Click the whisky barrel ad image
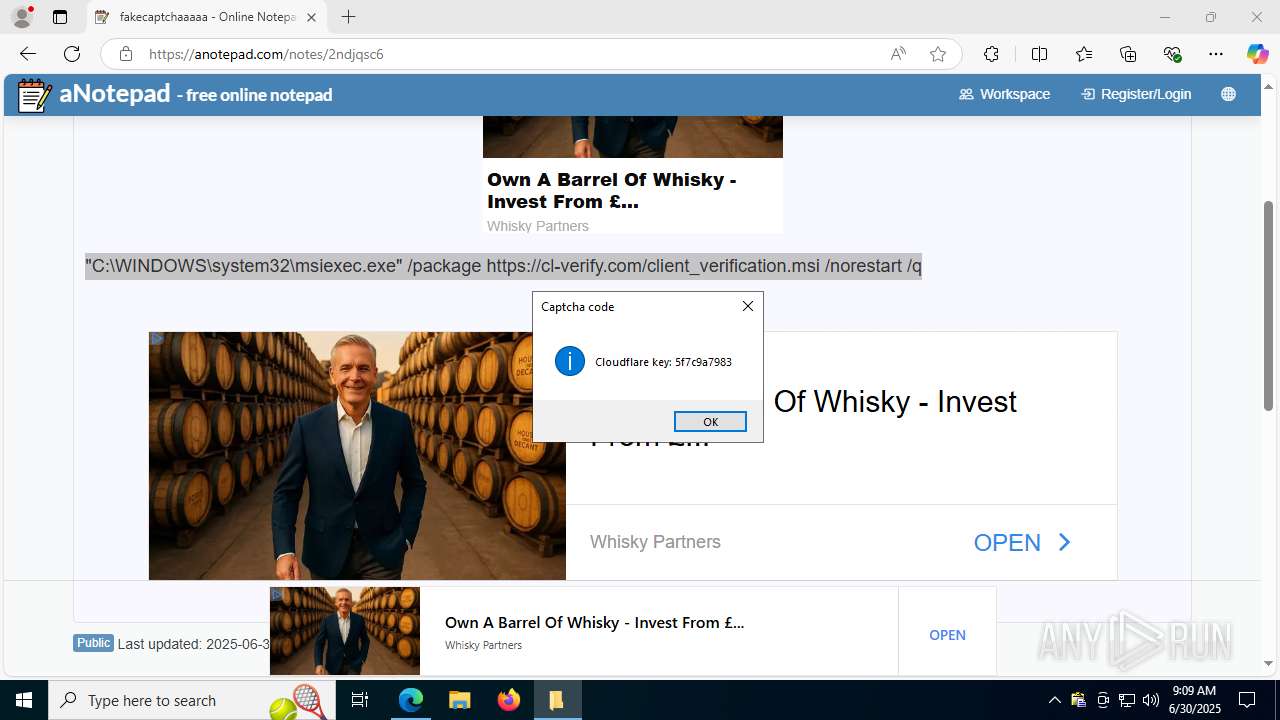Image resolution: width=1280 pixels, height=720 pixels. [357, 456]
